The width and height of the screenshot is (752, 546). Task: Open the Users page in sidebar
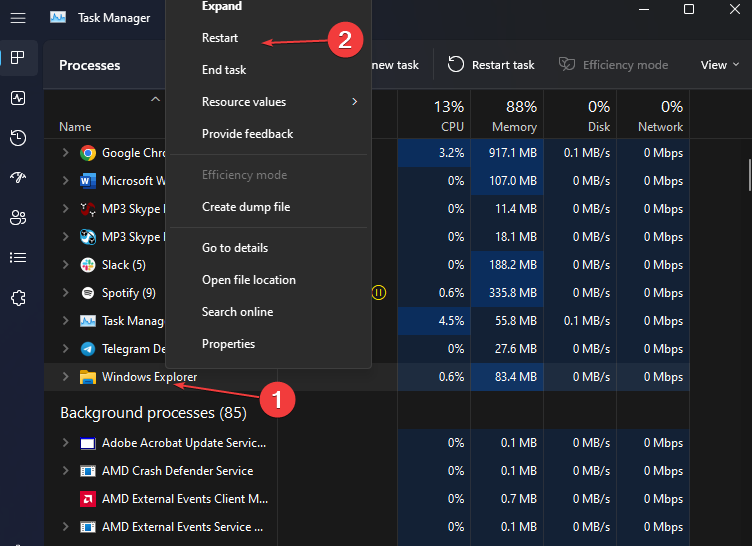[x=18, y=218]
